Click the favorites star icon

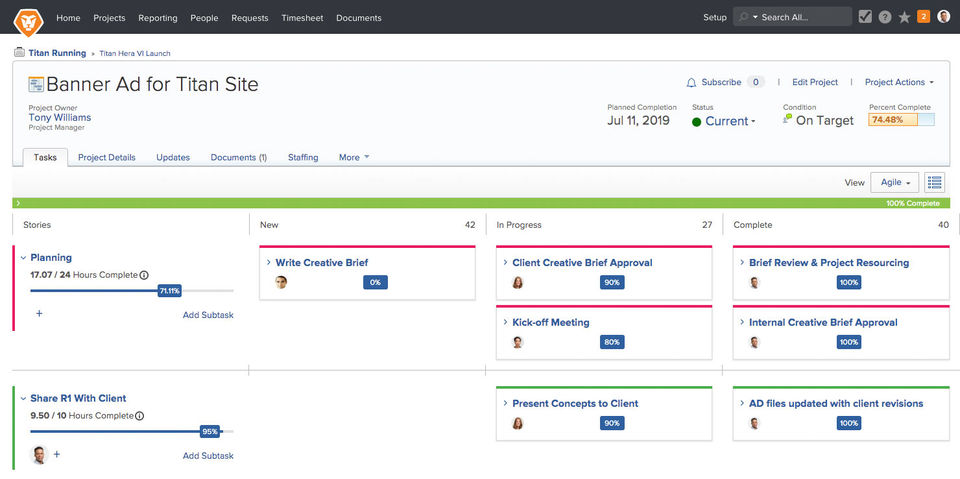(904, 17)
